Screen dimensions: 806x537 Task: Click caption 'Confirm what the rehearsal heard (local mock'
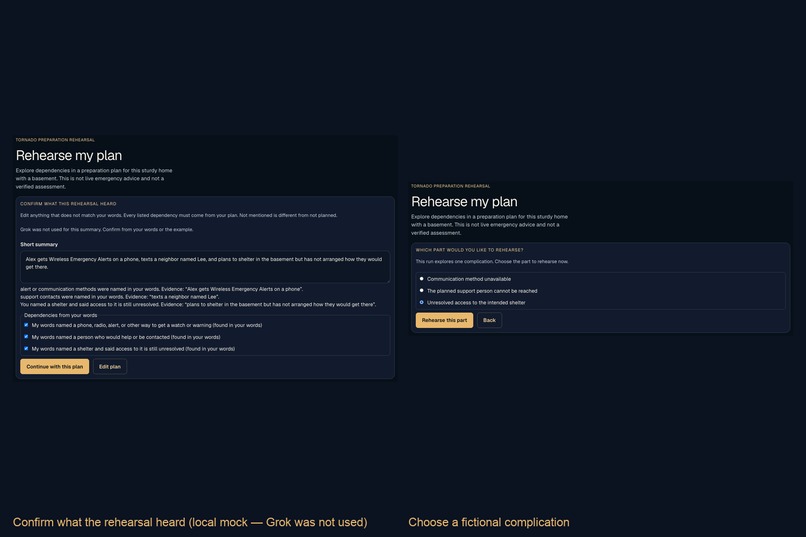190,522
